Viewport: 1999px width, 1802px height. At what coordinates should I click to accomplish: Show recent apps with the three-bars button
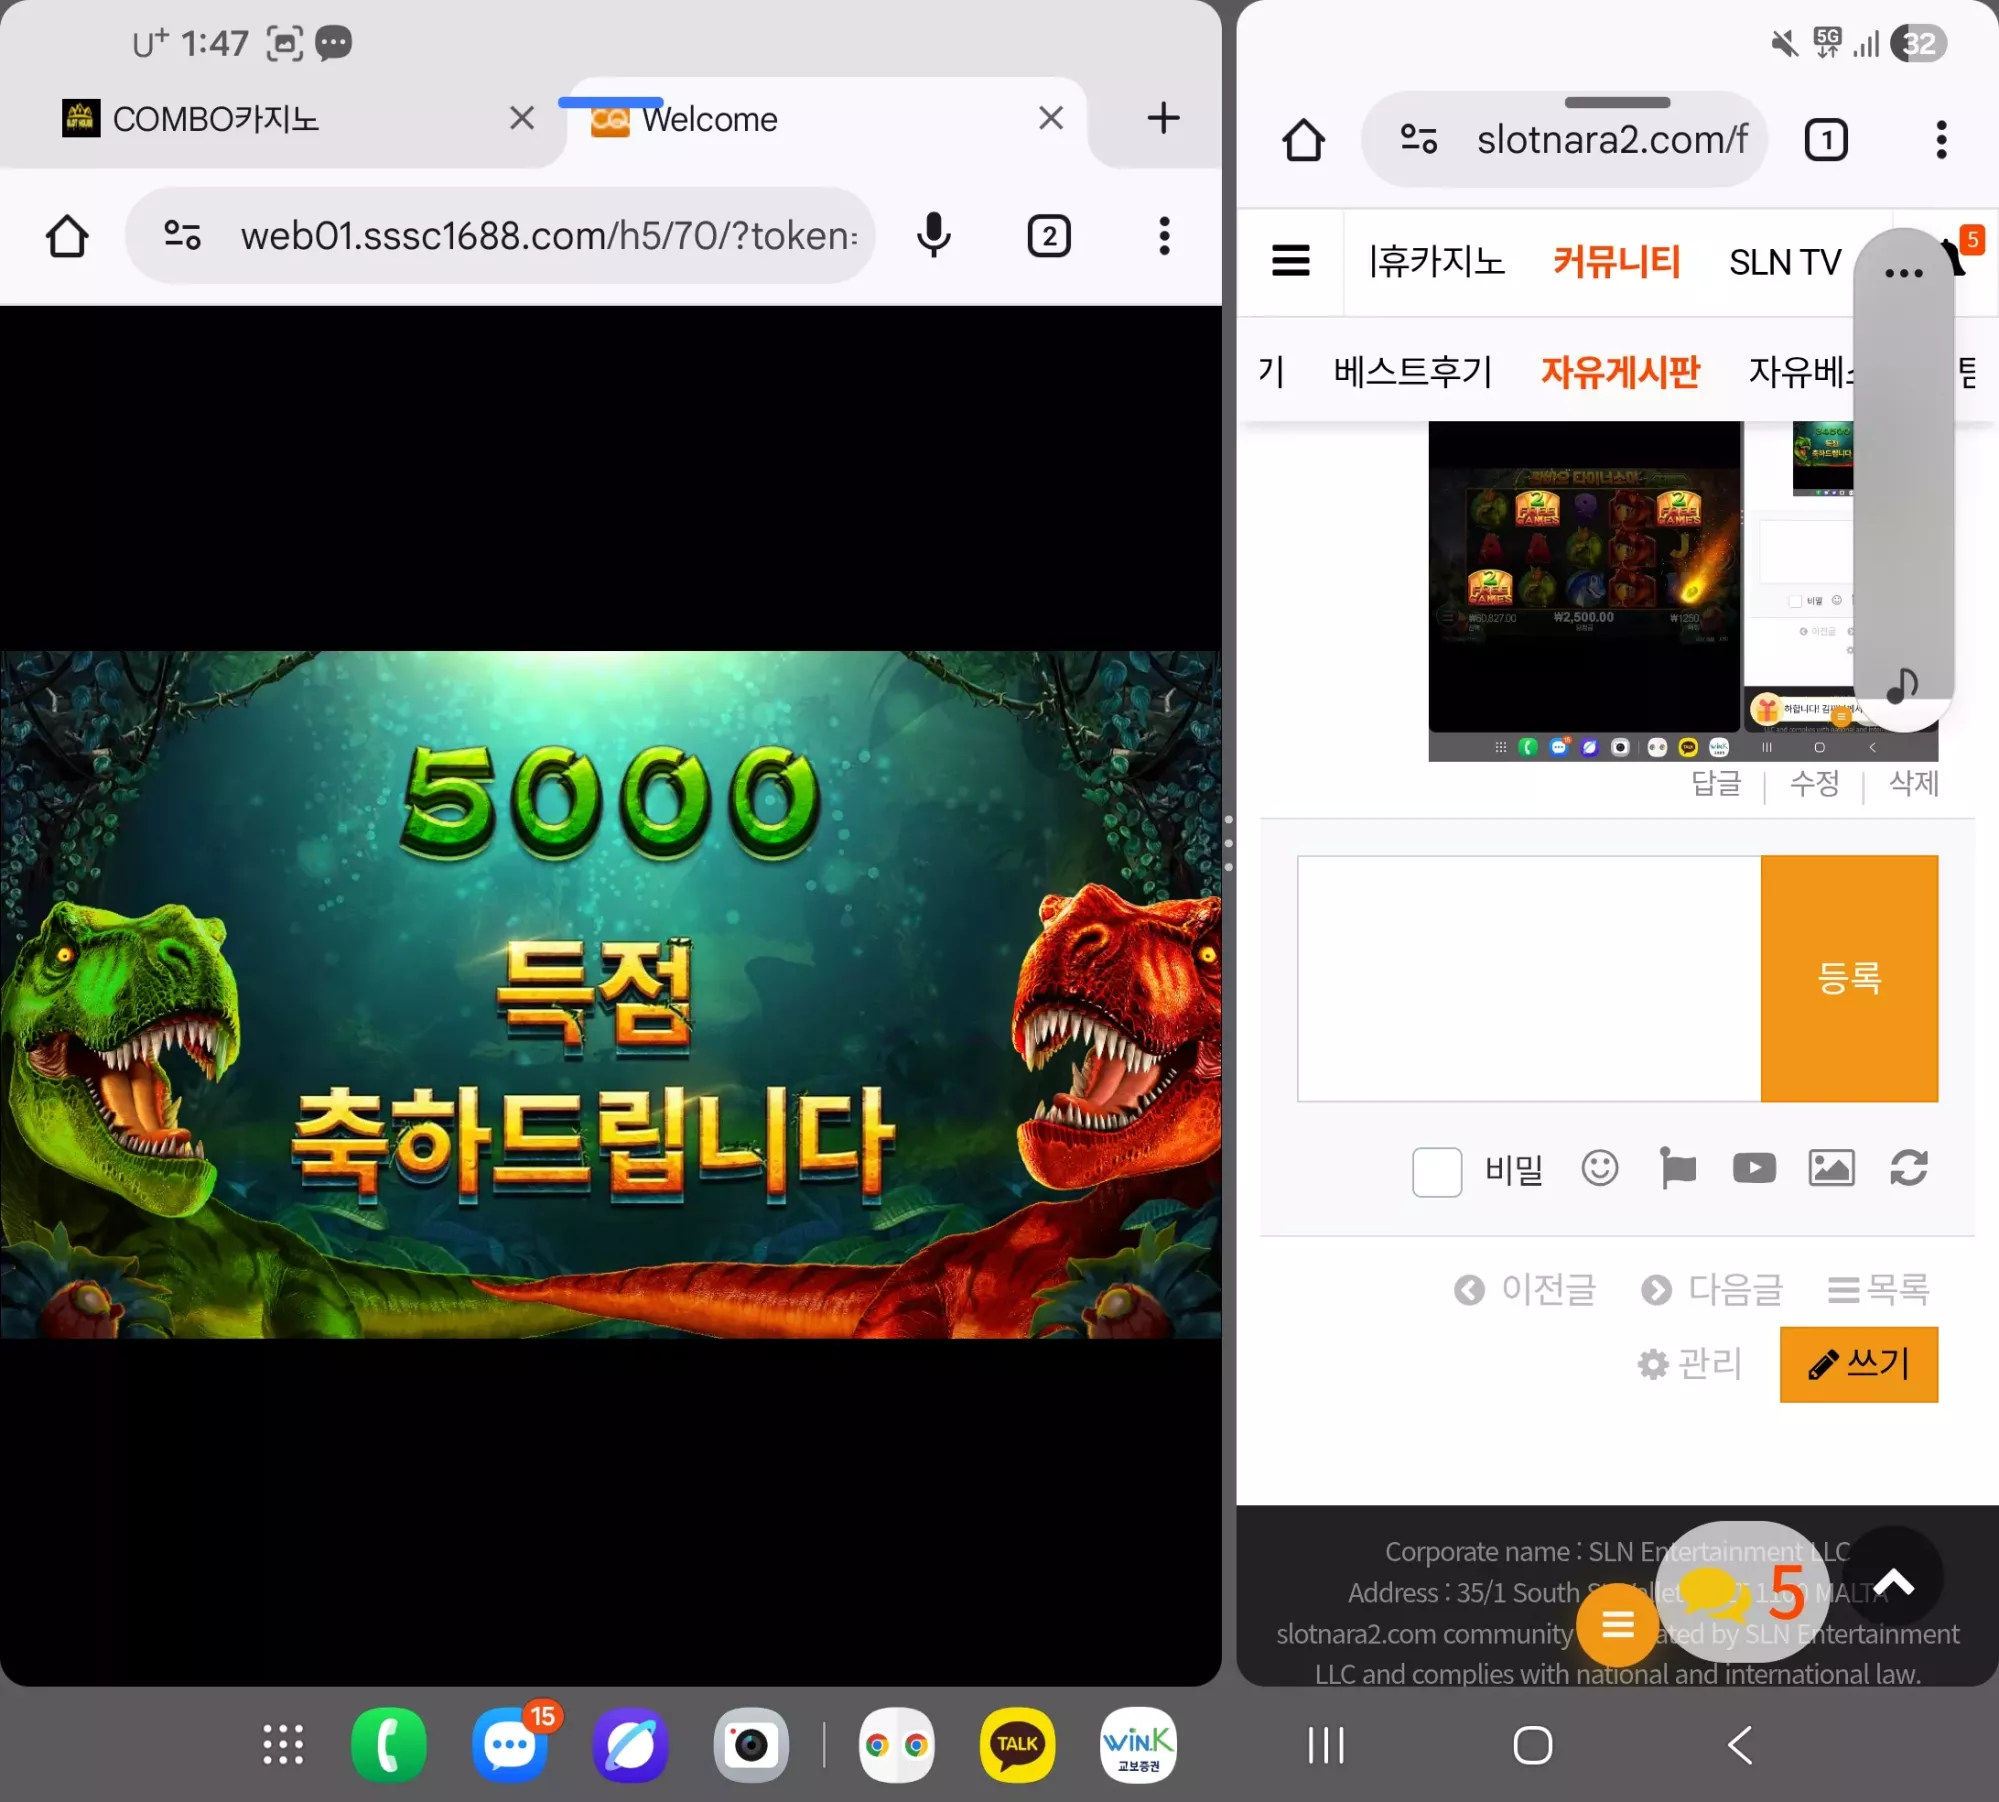pyautogui.click(x=1326, y=1745)
